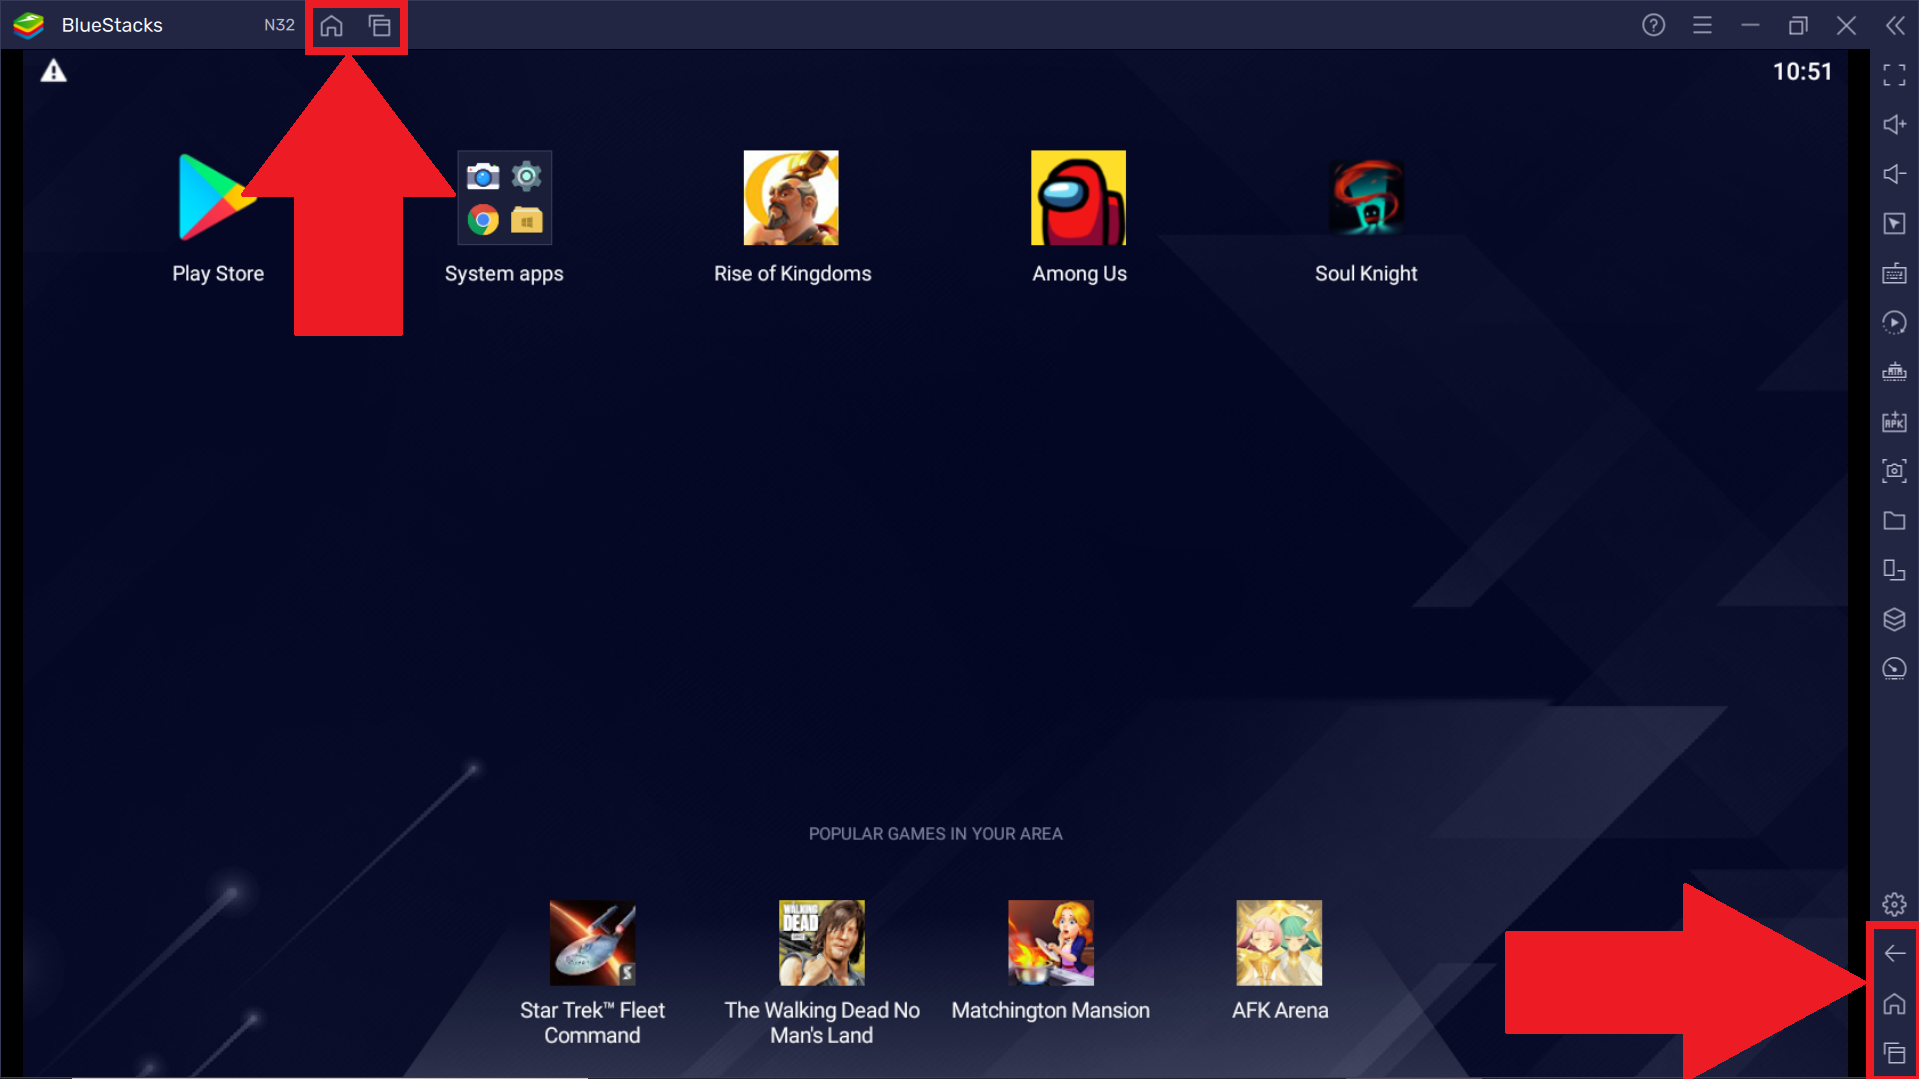Open the help menu
The image size is (1919, 1079).
click(1653, 25)
